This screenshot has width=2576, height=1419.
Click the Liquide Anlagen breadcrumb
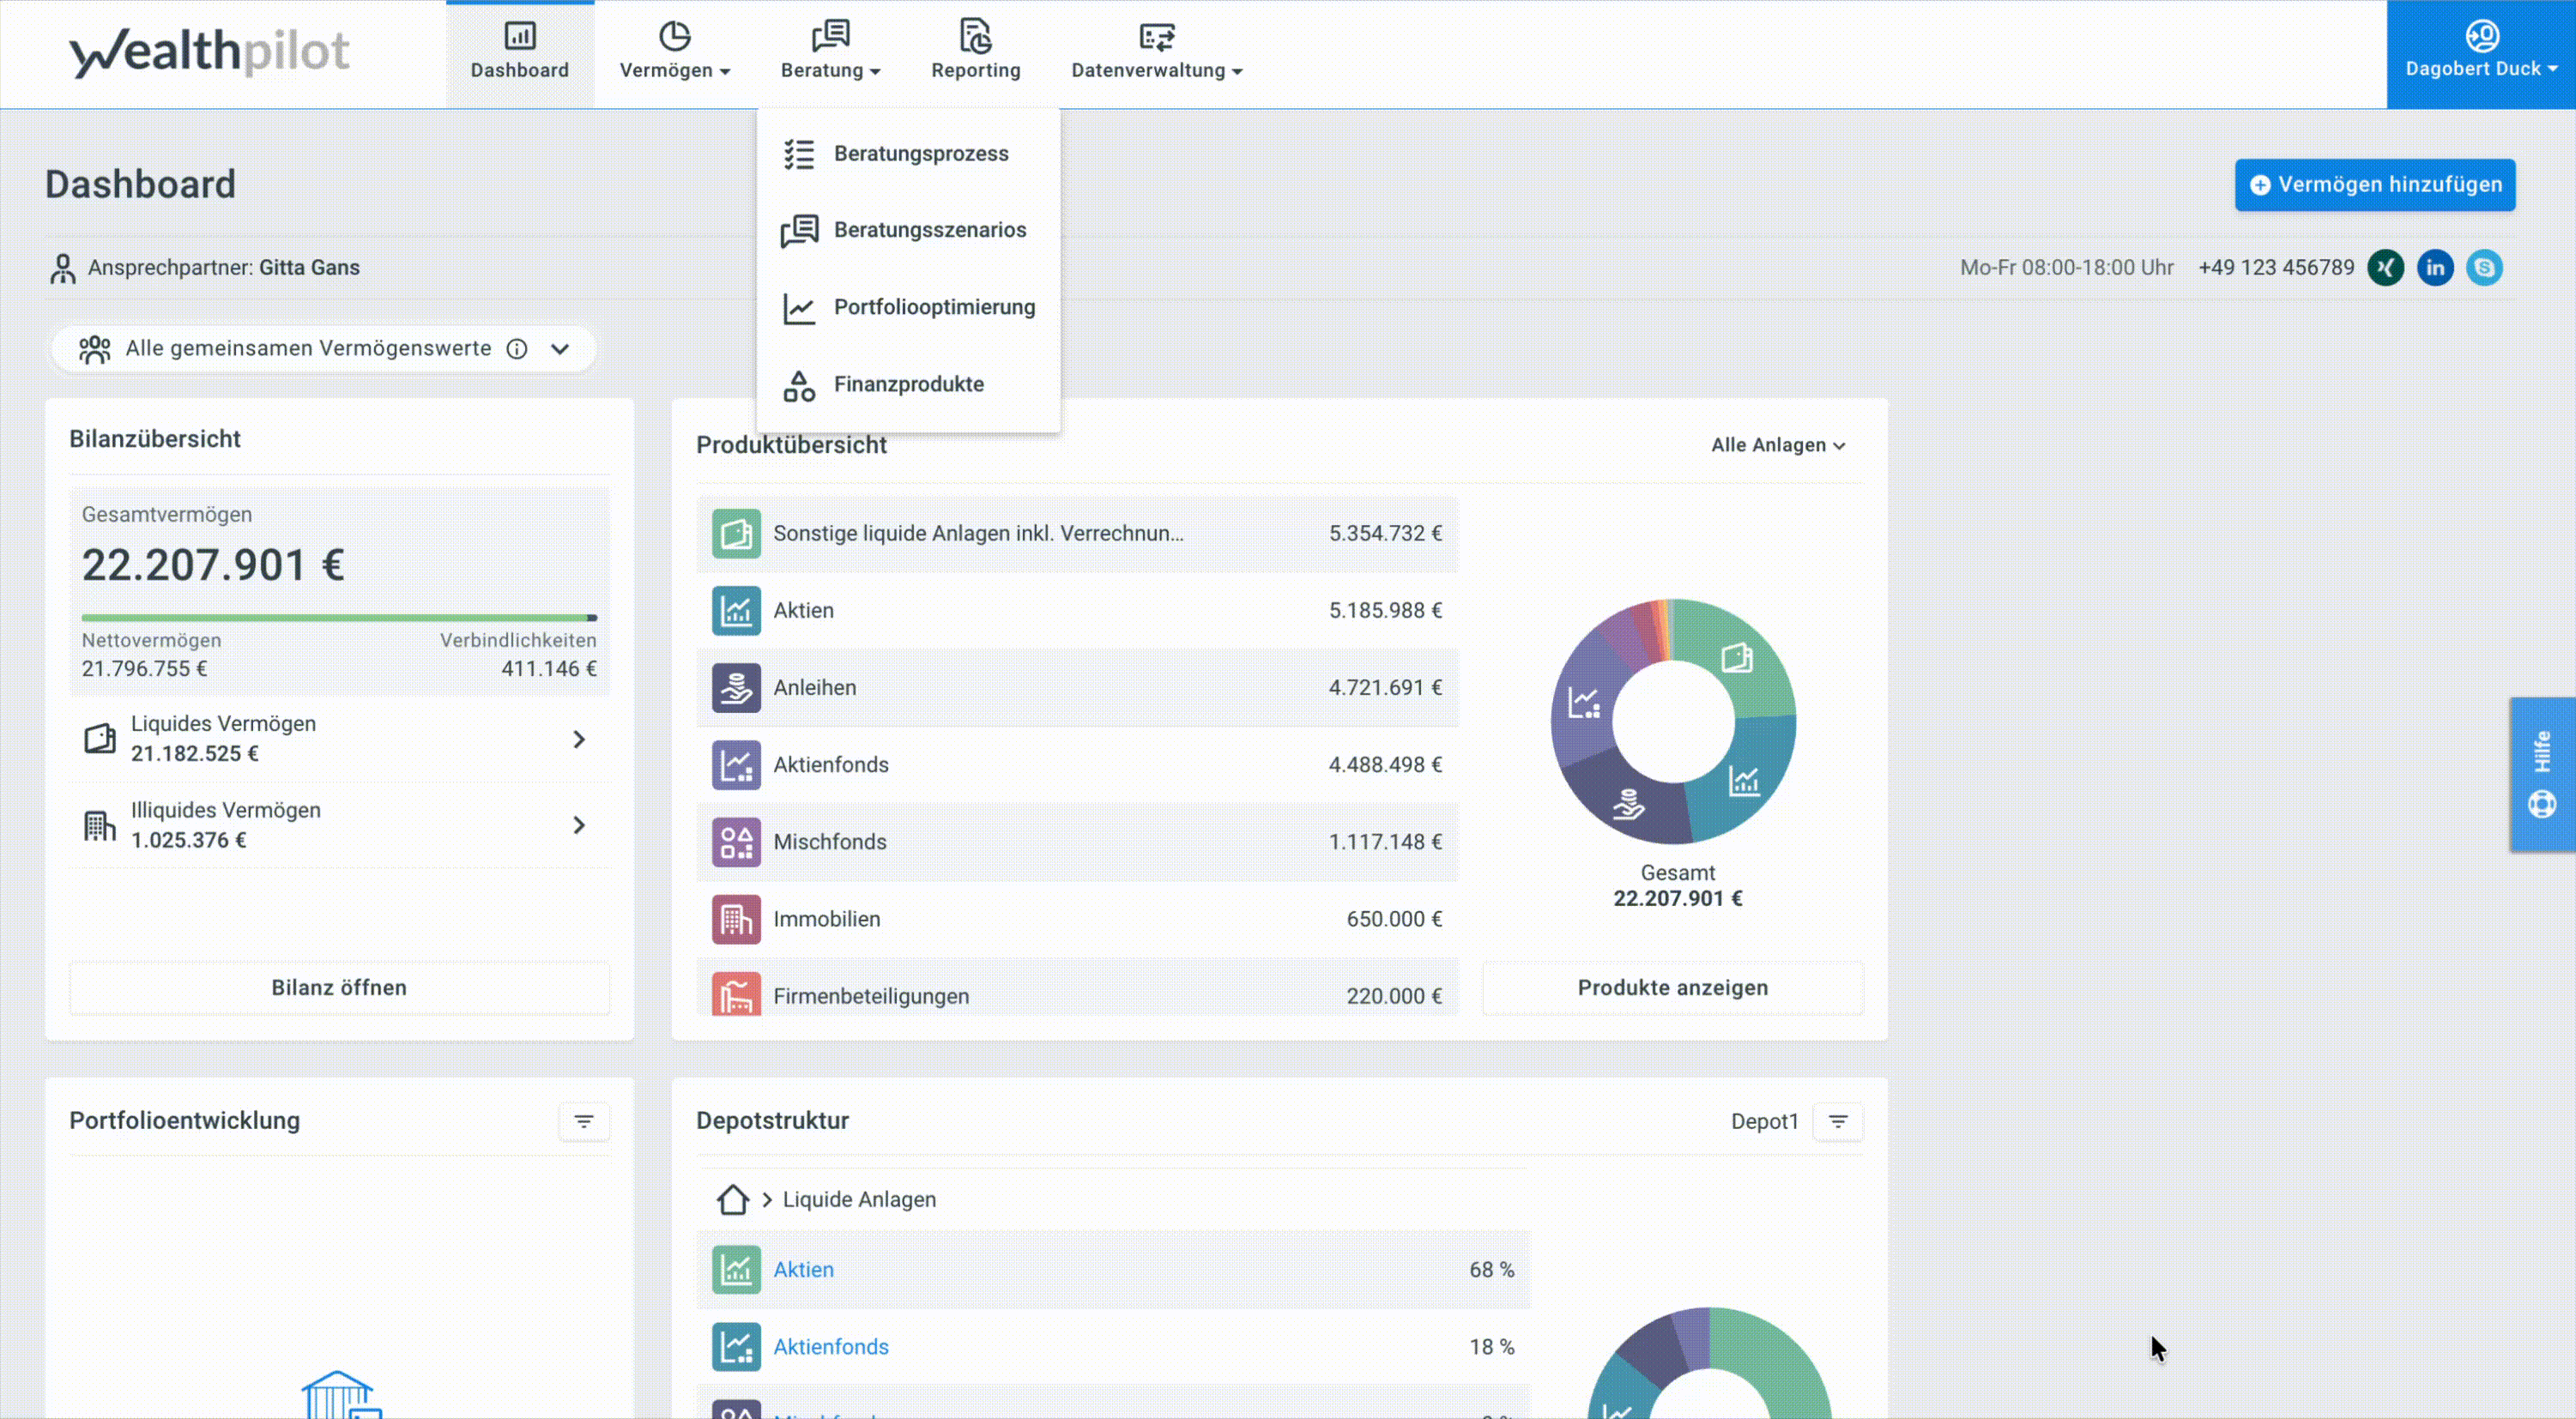[x=859, y=1199]
